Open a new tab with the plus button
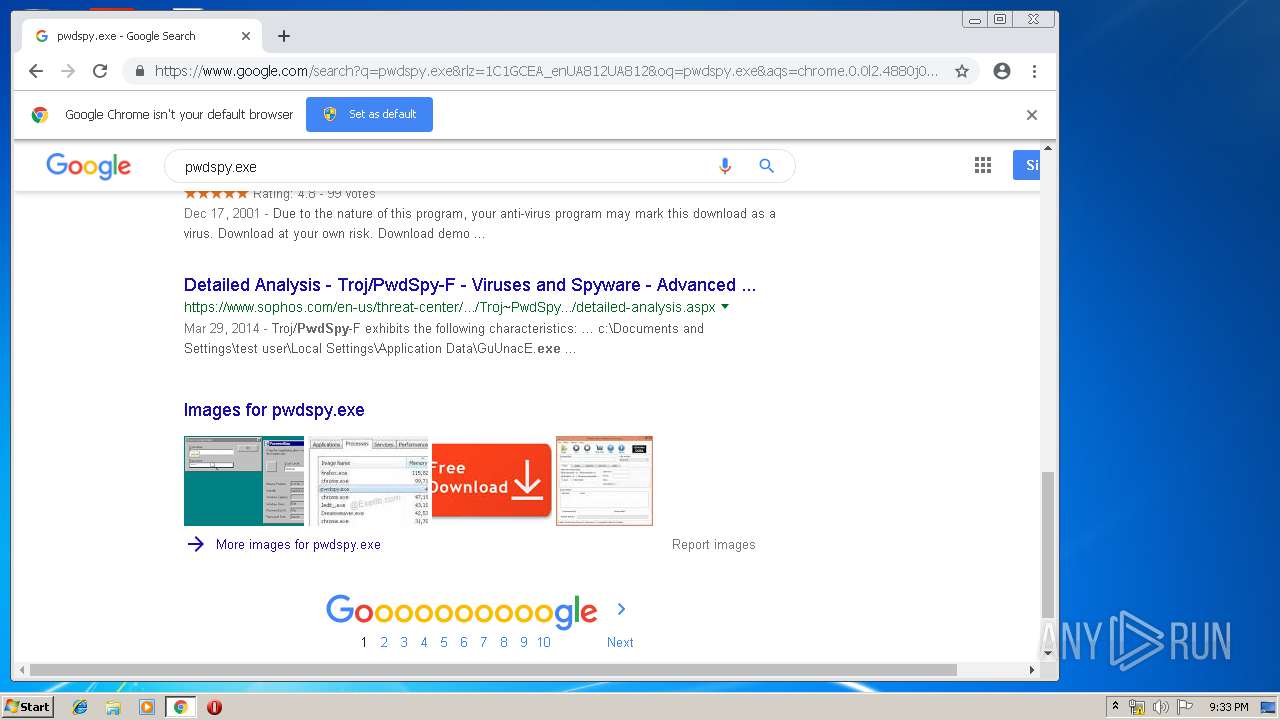Screen dimensions: 1280x720 284,36
